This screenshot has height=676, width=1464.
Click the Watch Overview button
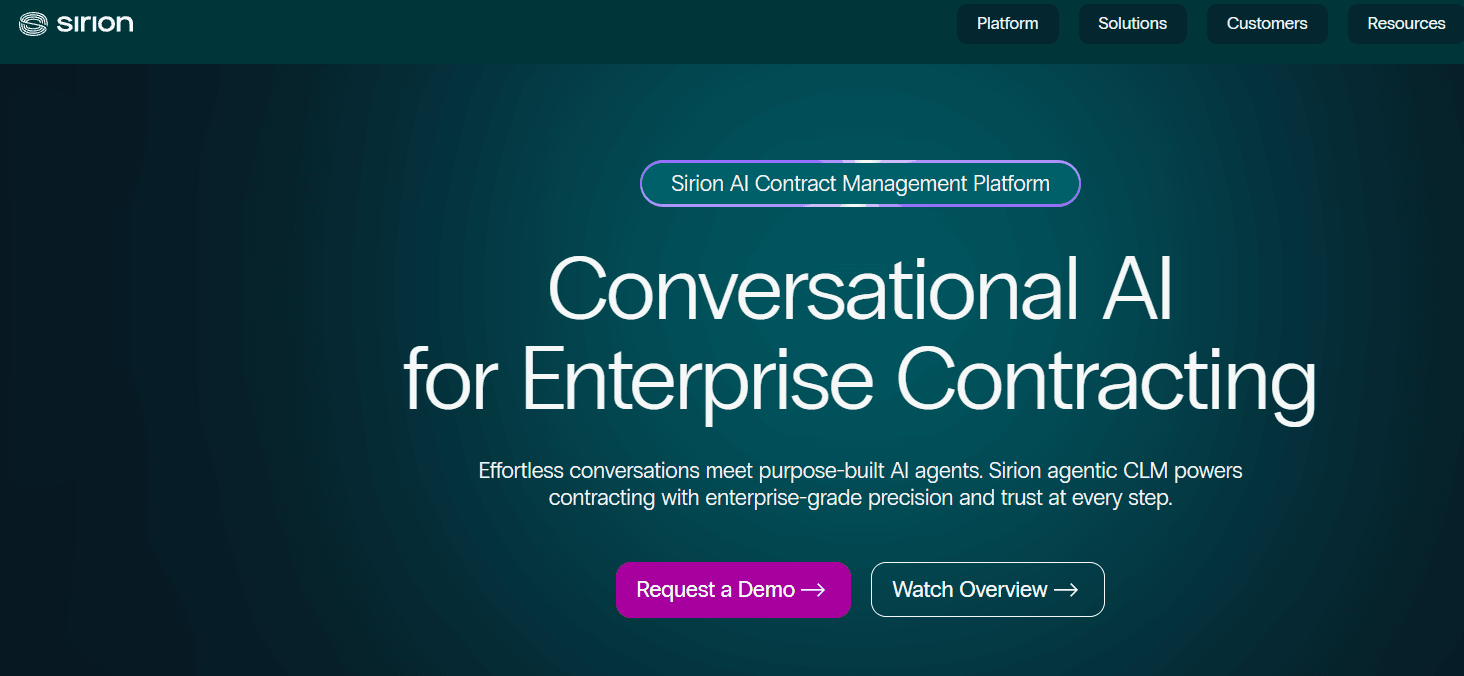988,590
